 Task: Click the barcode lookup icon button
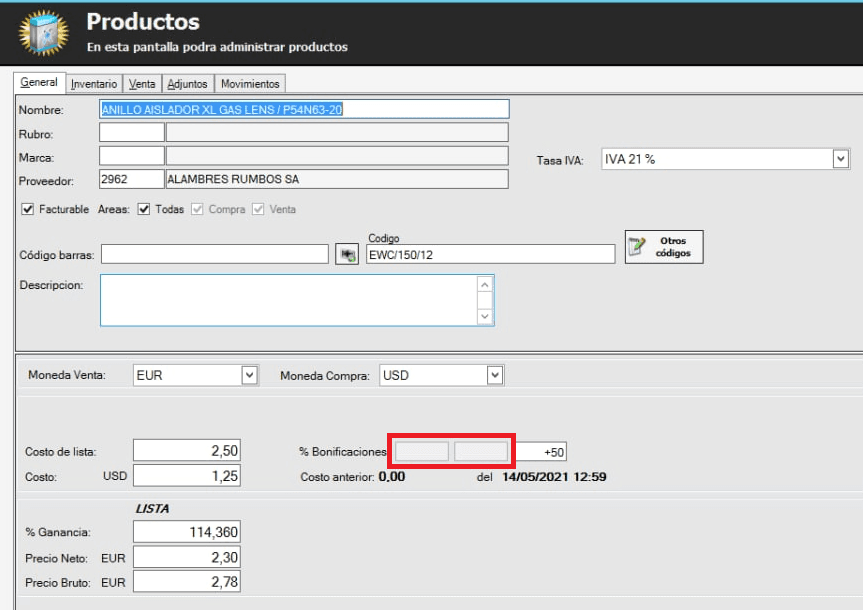point(347,255)
